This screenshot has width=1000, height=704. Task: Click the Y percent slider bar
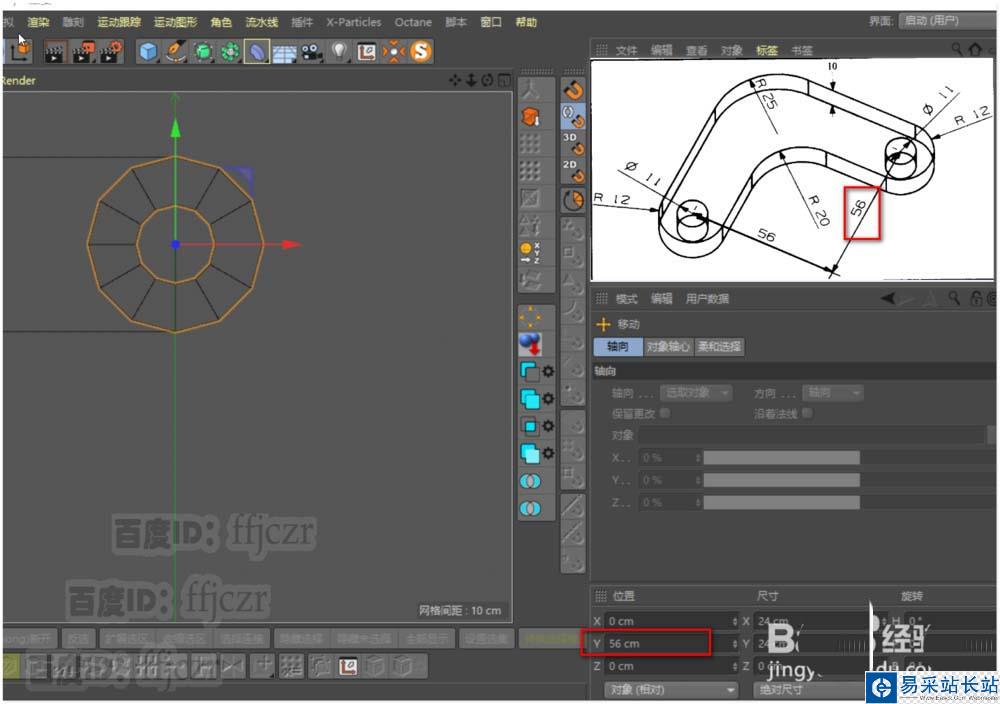pos(781,480)
